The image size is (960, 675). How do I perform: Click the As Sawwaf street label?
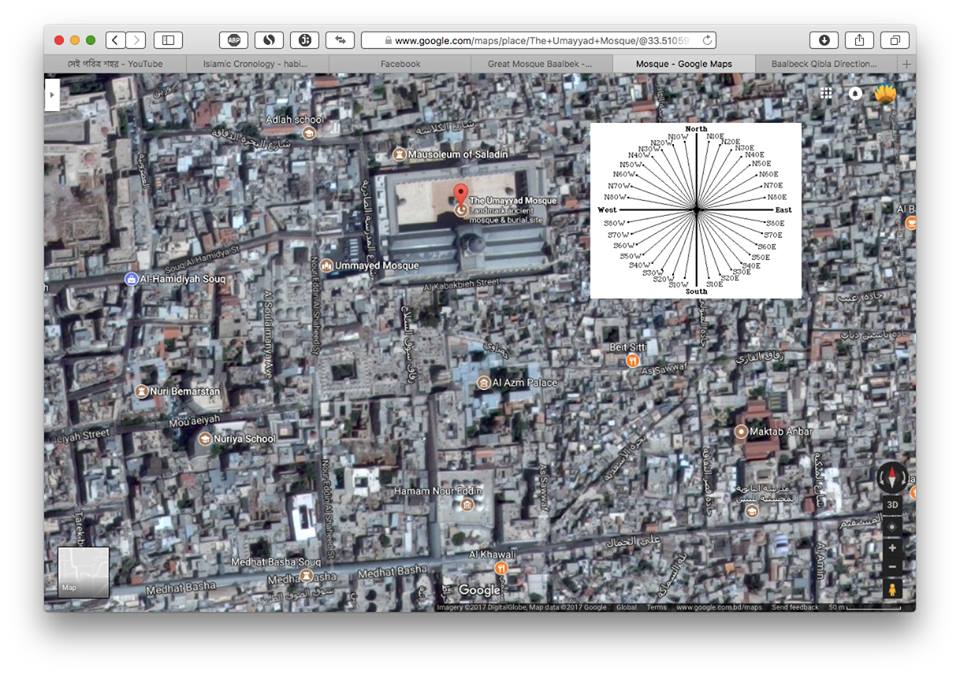[664, 369]
